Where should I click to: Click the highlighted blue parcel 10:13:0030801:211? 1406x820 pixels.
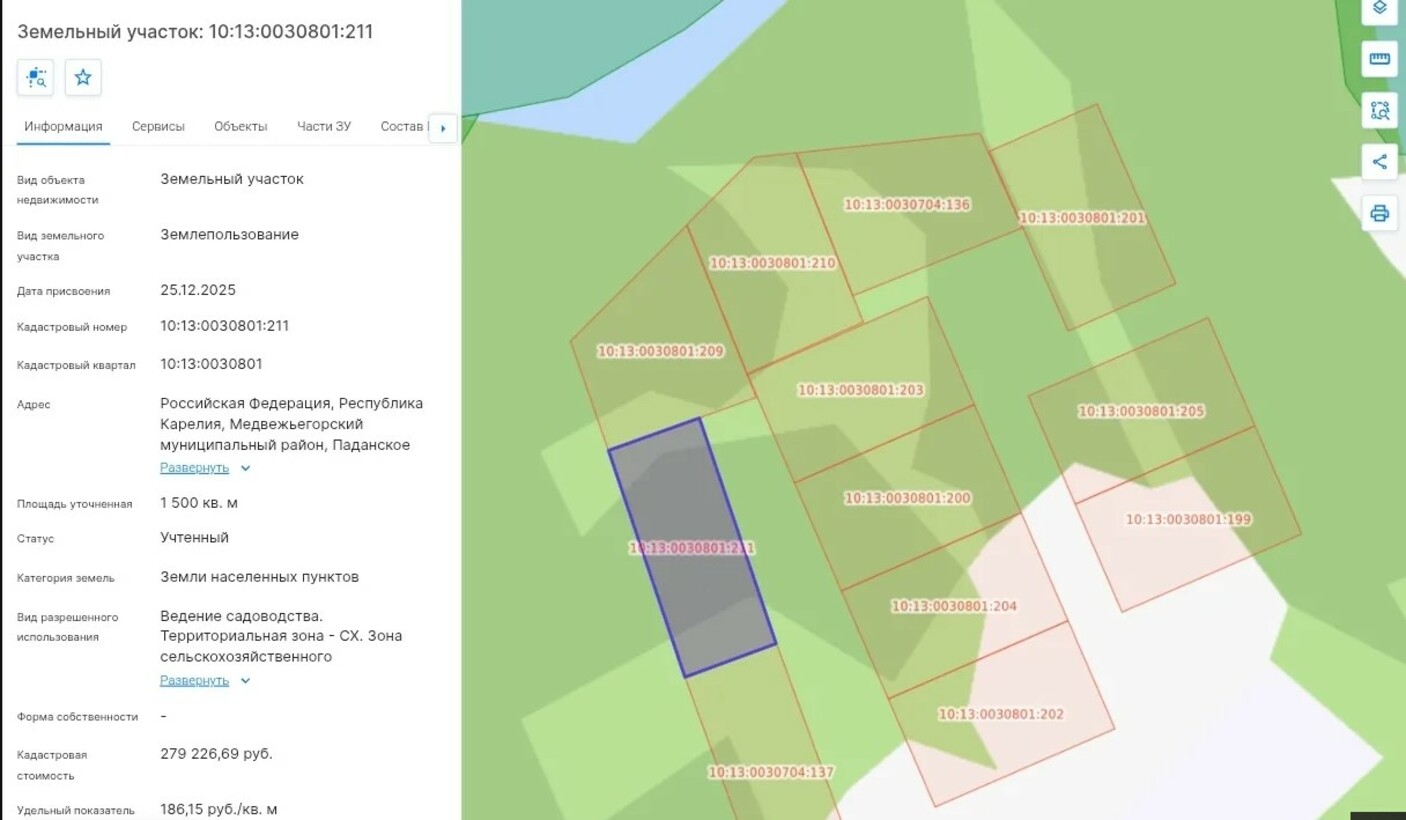coord(692,548)
